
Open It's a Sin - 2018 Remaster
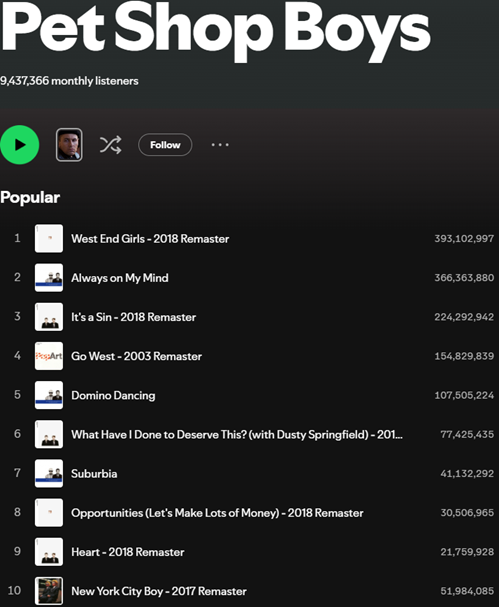(x=134, y=317)
